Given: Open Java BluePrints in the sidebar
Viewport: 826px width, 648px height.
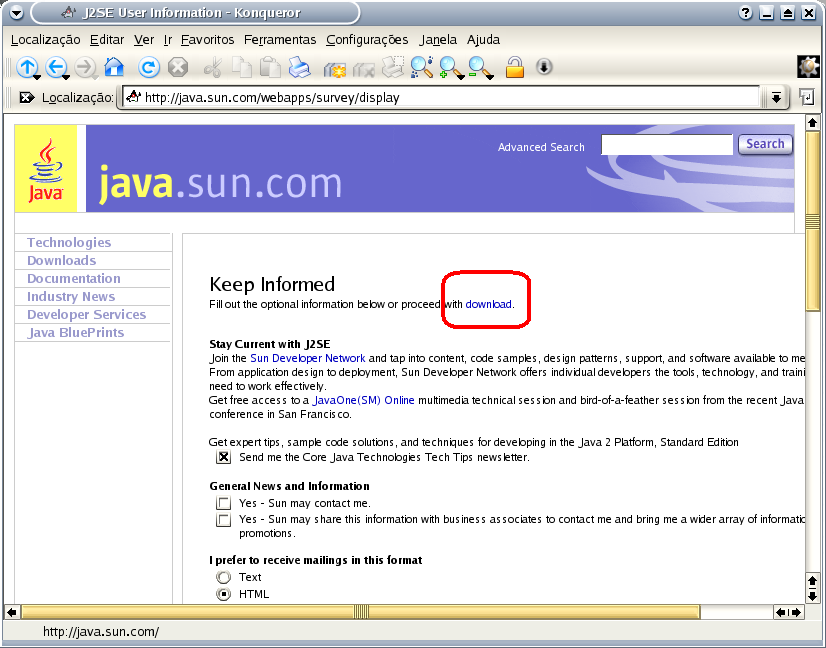Looking at the screenshot, I should coord(76,332).
